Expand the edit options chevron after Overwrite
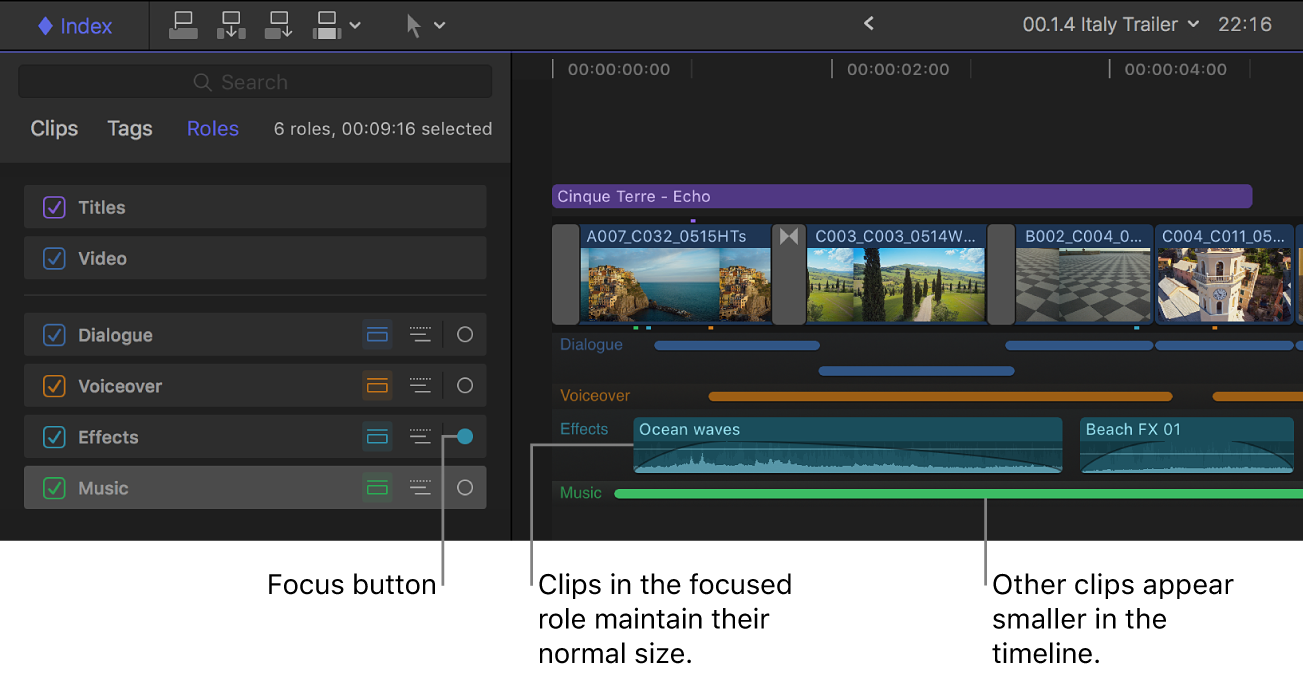Image resolution: width=1304 pixels, height=682 pixels. (x=356, y=25)
